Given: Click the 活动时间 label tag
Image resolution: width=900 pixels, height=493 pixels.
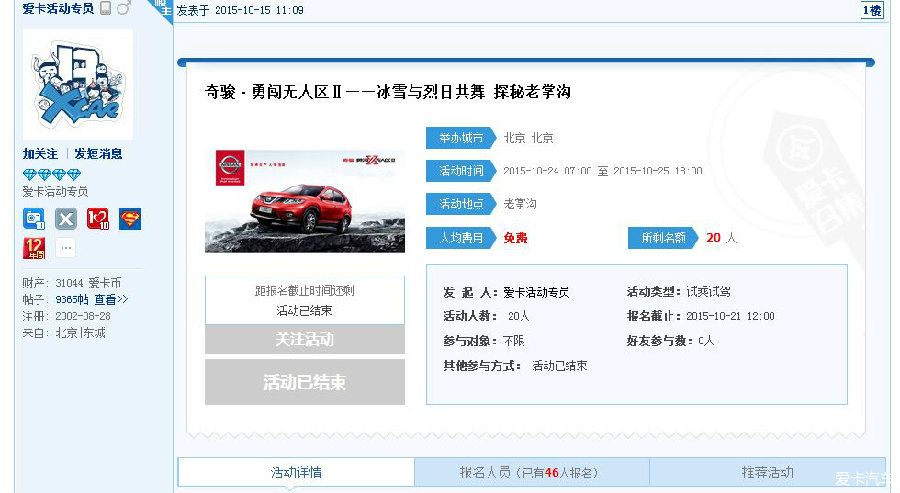Looking at the screenshot, I should pos(461,170).
